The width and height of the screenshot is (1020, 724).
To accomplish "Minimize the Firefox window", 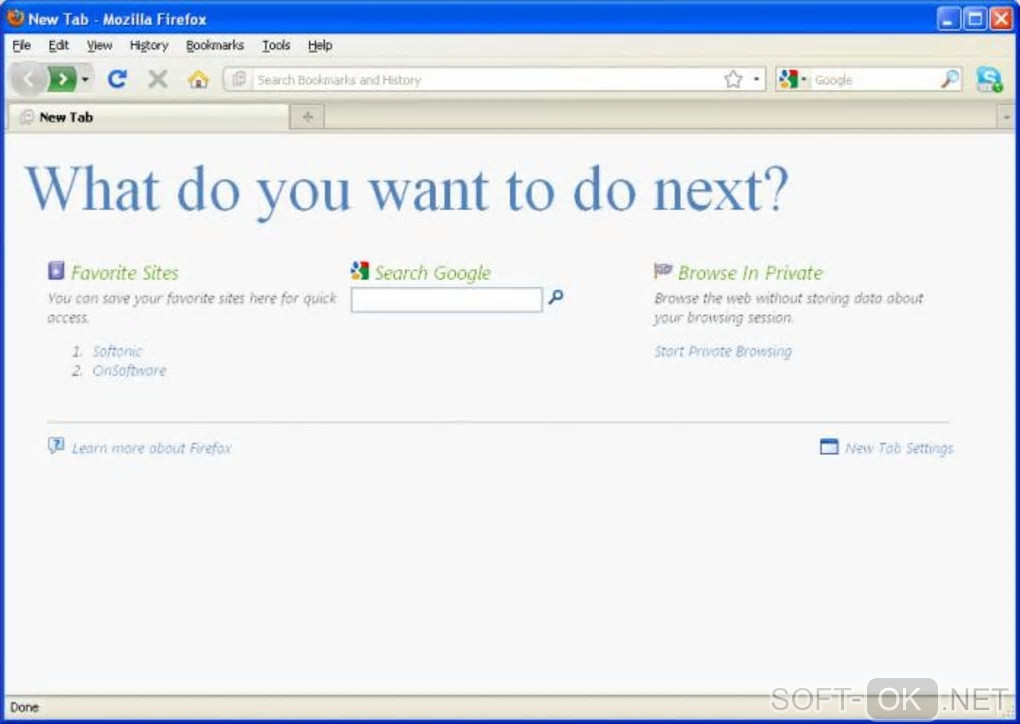I will coord(948,19).
